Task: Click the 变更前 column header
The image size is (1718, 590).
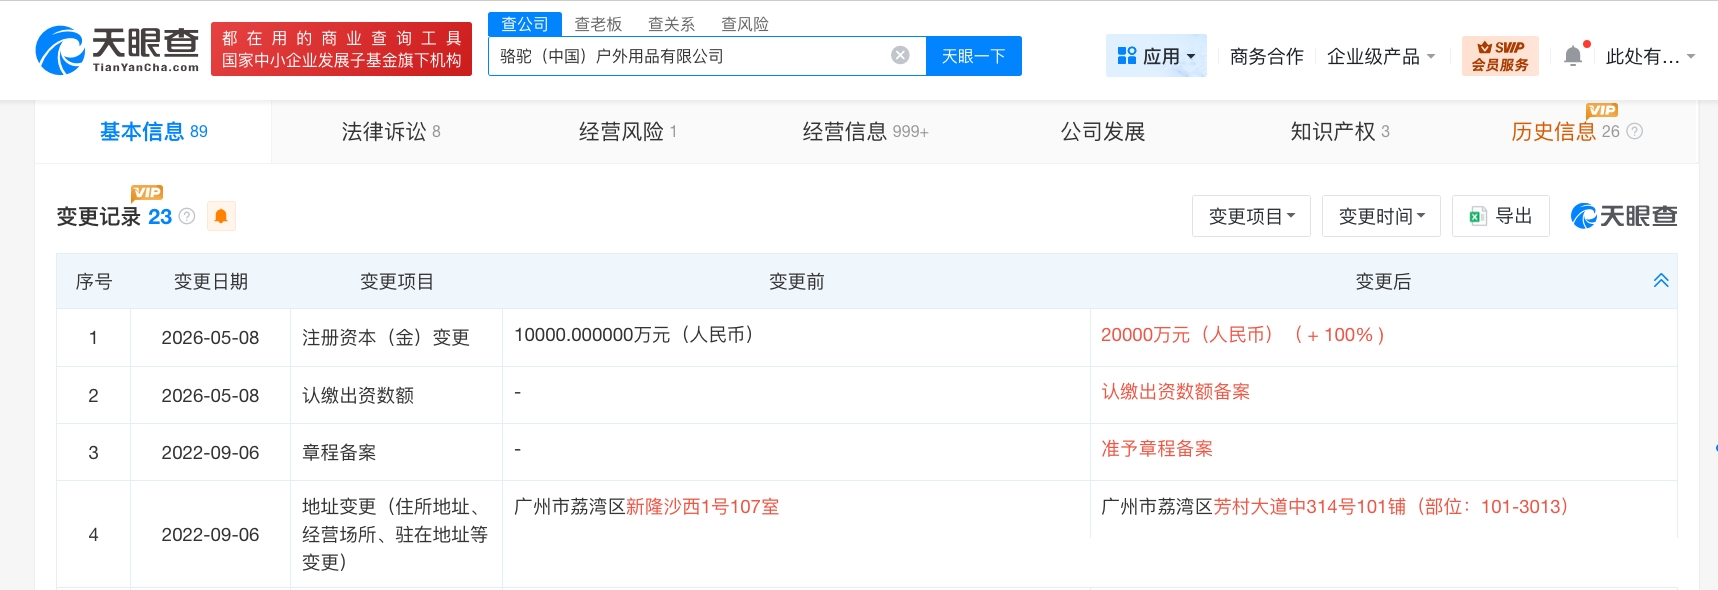Action: pyautogui.click(x=796, y=281)
